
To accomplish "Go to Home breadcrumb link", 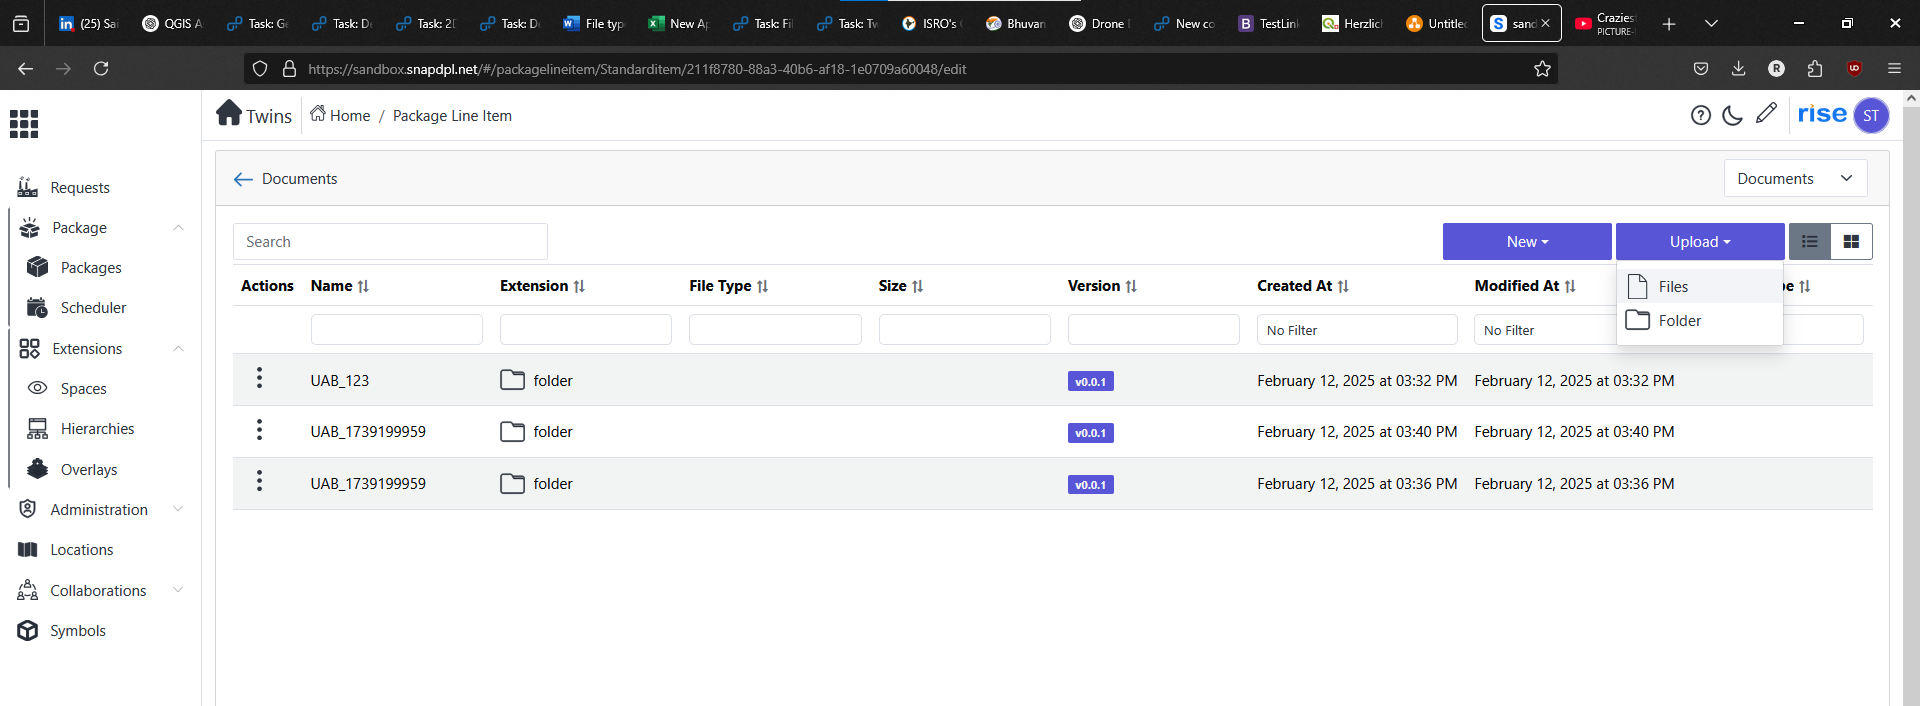I will pos(340,115).
